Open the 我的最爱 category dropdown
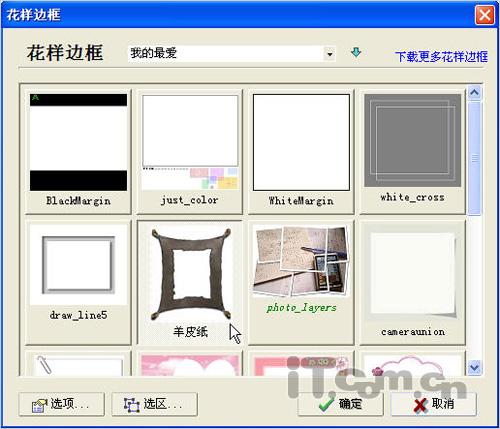Image resolution: width=500 pixels, height=429 pixels. [232, 53]
